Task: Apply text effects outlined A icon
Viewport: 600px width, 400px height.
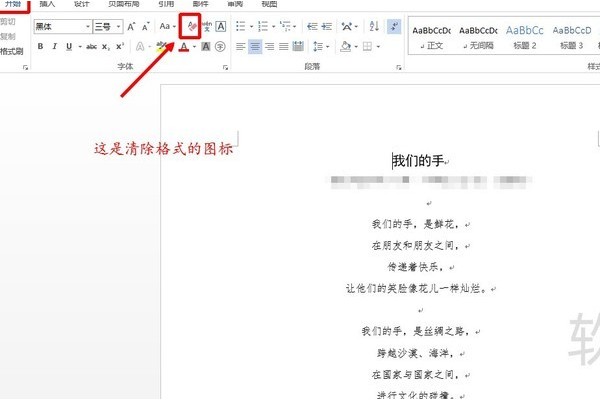Action: [x=140, y=47]
